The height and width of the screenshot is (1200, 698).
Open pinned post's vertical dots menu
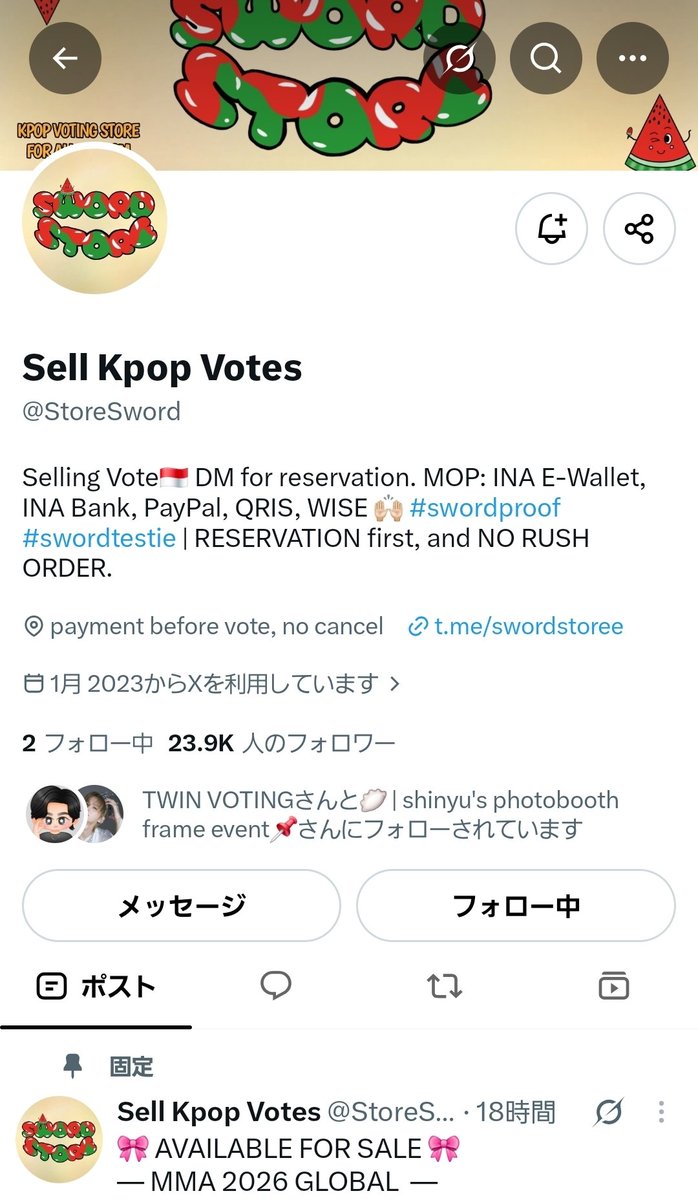coord(661,1112)
